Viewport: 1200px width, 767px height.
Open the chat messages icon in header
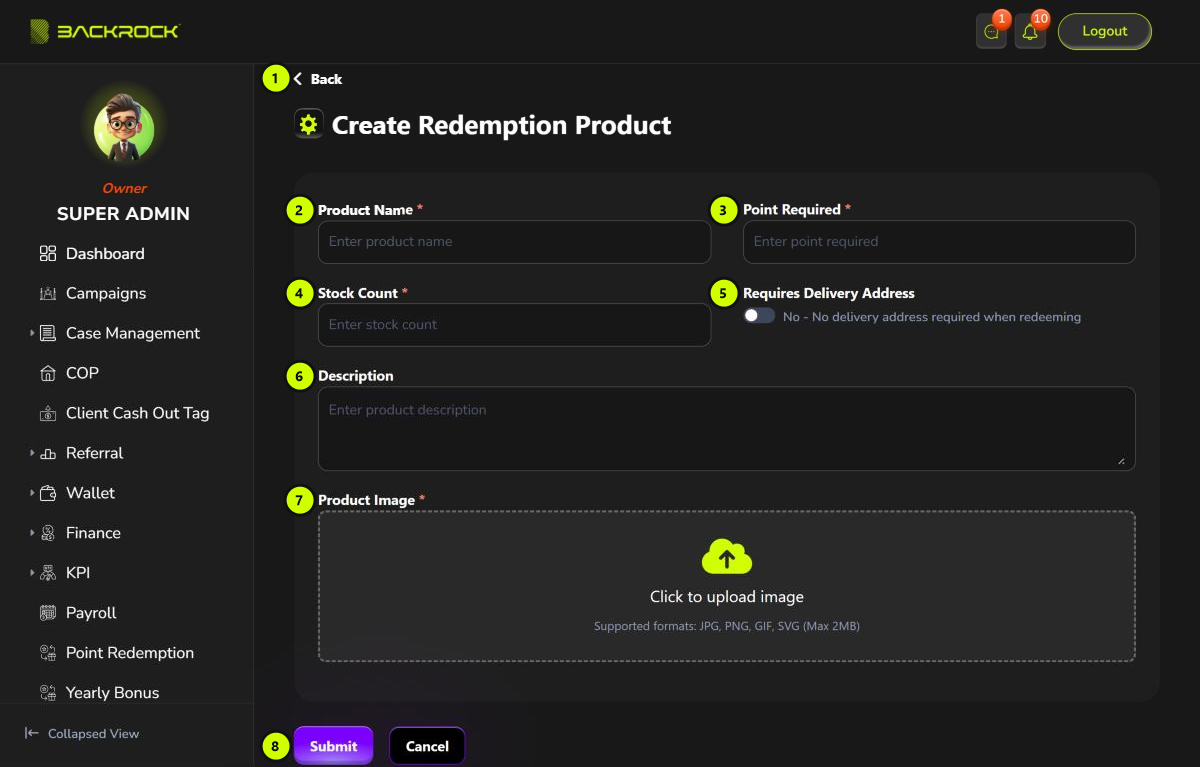991,32
